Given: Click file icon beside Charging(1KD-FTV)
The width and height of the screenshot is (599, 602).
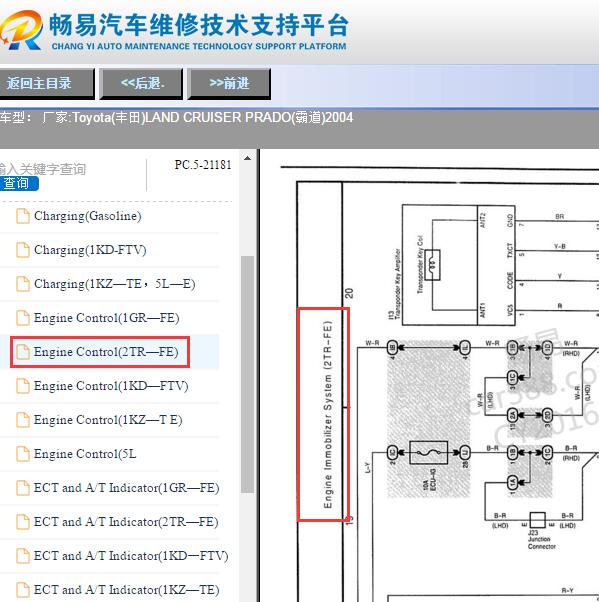Looking at the screenshot, I should click(x=23, y=250).
